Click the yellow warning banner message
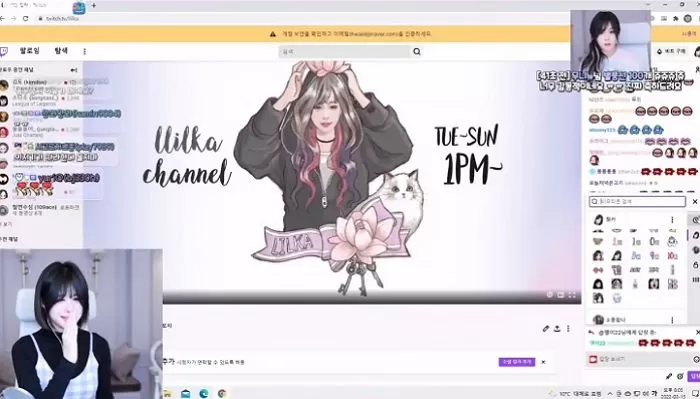Screen dimensions: 700x399 (356, 33)
